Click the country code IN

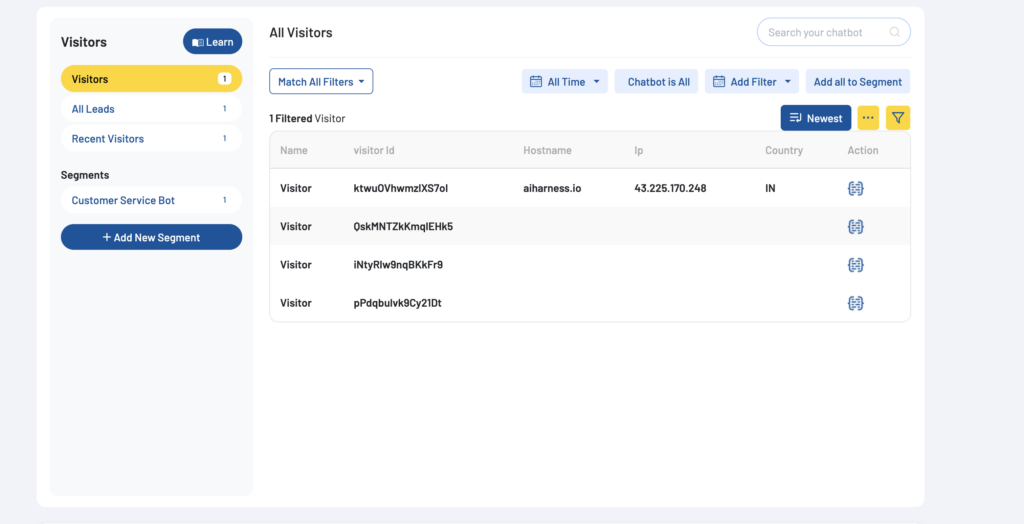(x=771, y=188)
